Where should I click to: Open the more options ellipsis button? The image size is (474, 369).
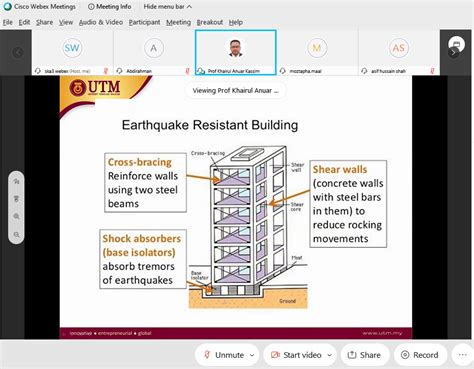tap(463, 355)
